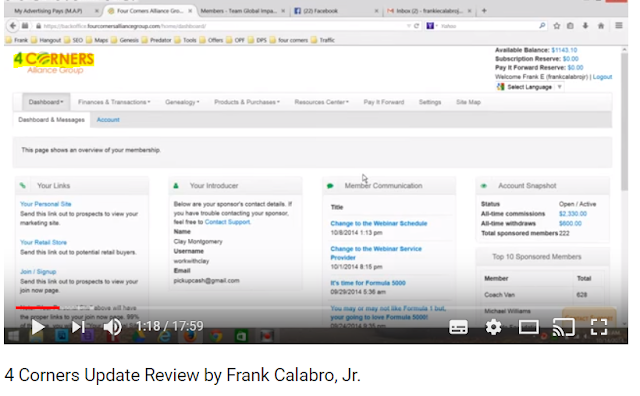
Task: Open the Predator bookmark folder
Action: point(156,40)
